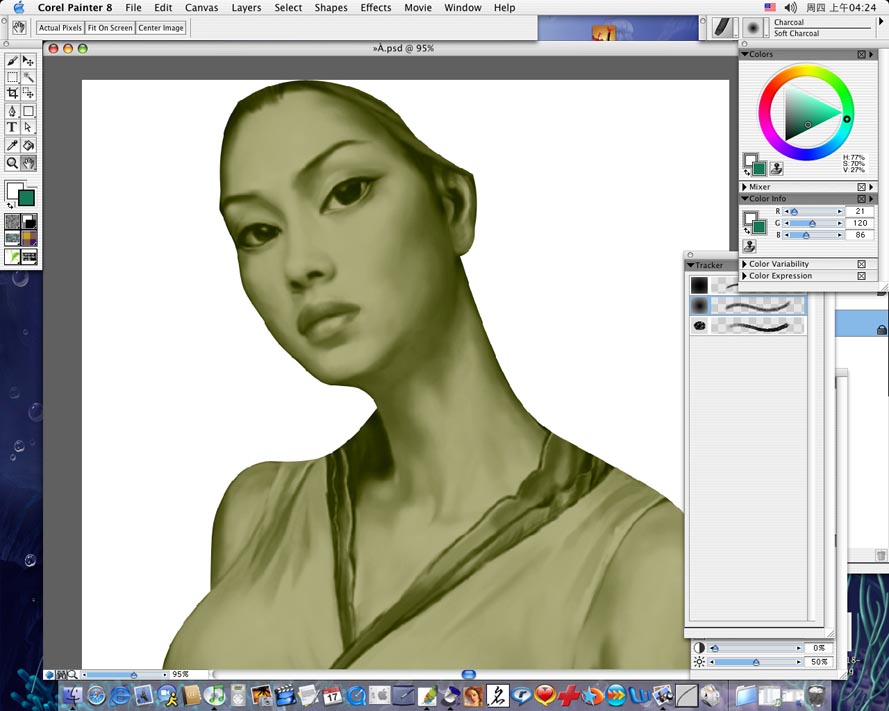Screen dimensions: 889x711
Task: Open Finder from the Dock
Action: pos(73,695)
